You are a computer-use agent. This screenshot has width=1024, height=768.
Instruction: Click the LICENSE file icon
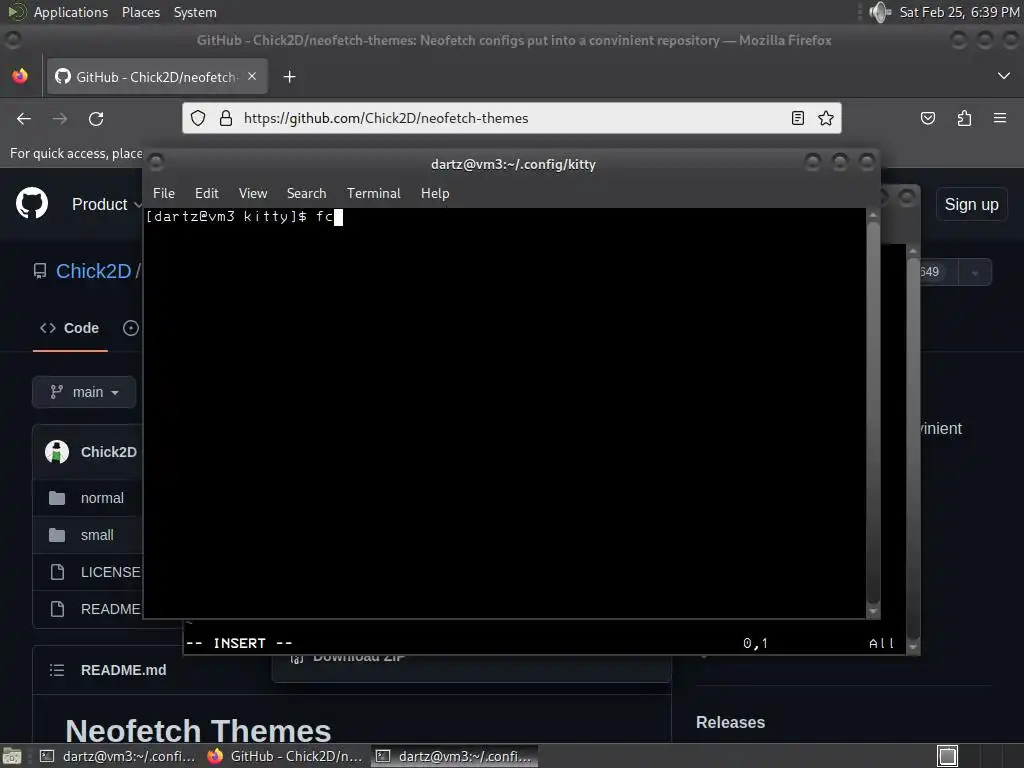pyautogui.click(x=57, y=573)
